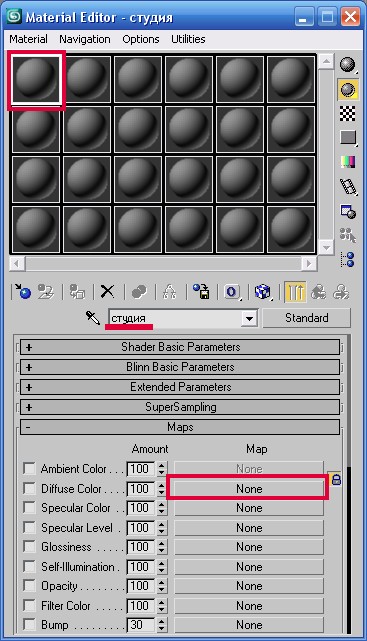Collapse the Maps rollout

pos(180,427)
